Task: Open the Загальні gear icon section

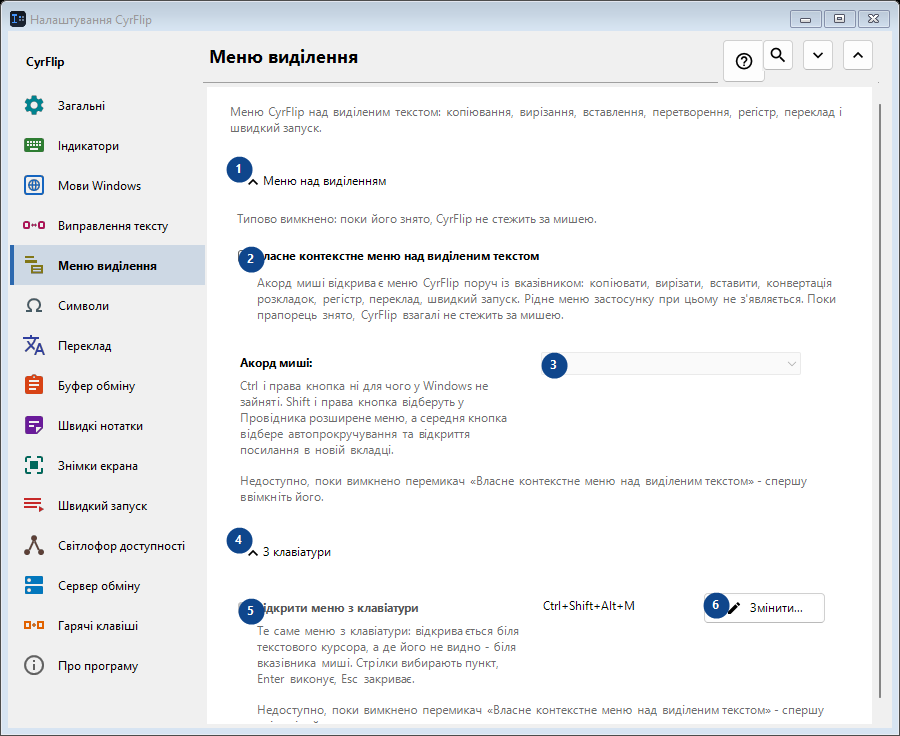Action: [x=34, y=106]
